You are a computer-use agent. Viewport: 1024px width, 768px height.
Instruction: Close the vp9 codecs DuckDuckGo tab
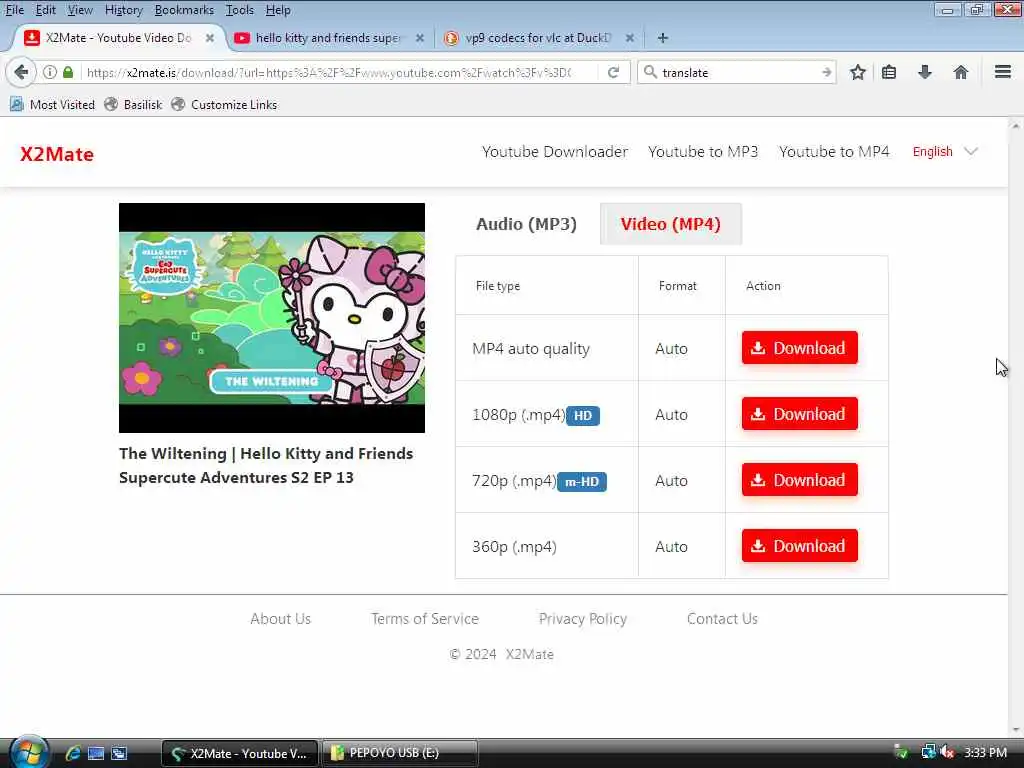pyautogui.click(x=630, y=38)
